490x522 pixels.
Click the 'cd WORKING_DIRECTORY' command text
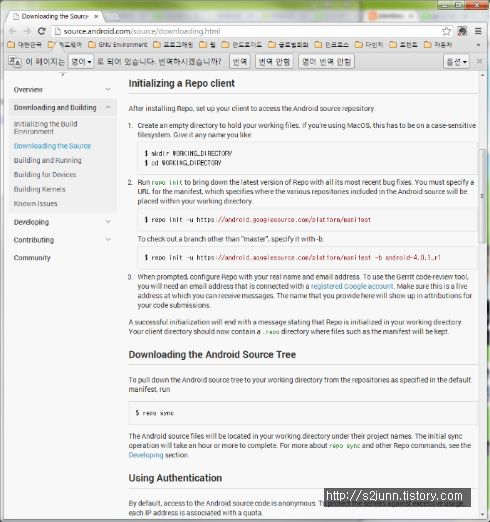[x=183, y=163]
